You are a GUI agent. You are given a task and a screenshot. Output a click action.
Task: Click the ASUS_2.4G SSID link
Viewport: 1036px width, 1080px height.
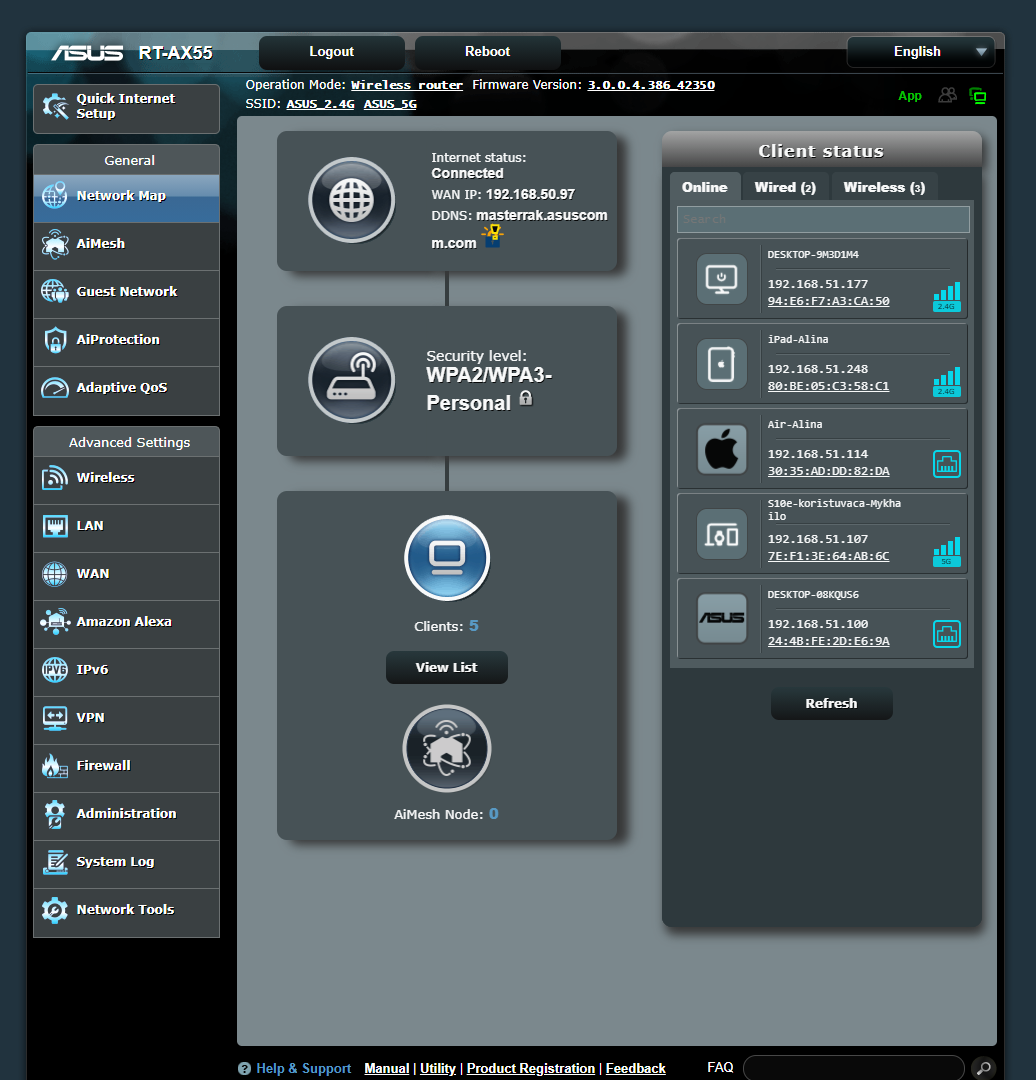[320, 104]
